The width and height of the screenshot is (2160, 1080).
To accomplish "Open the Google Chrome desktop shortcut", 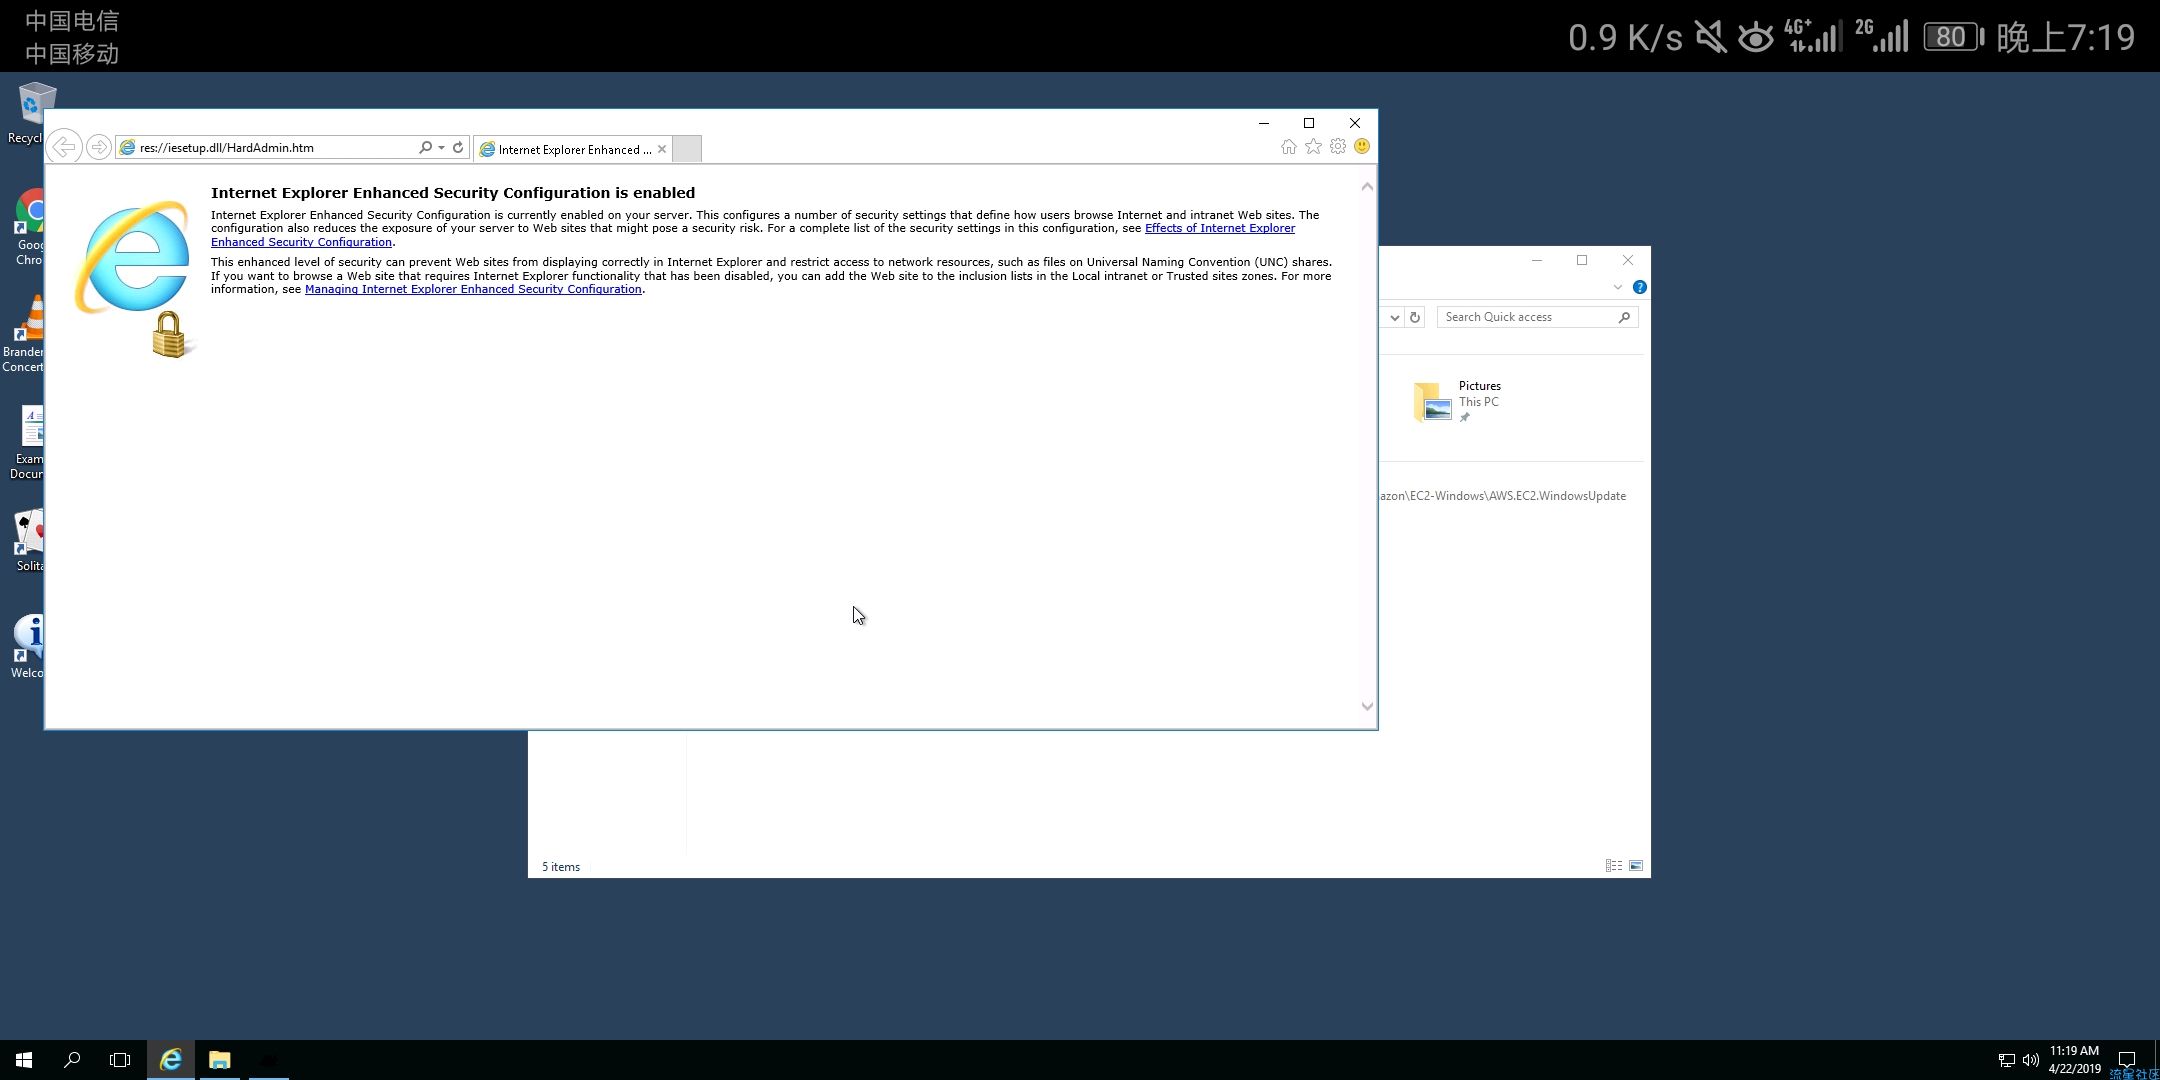I will pos(30,228).
